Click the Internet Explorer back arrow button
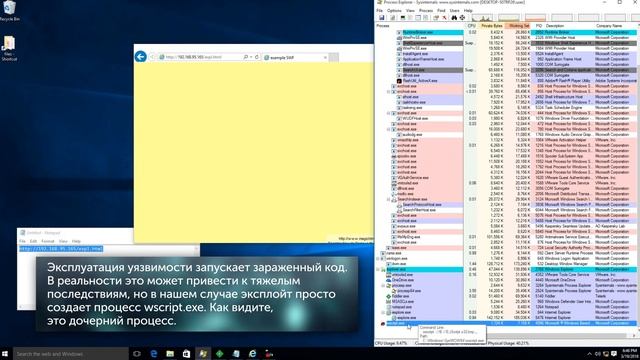The image size is (640, 360). point(141,57)
